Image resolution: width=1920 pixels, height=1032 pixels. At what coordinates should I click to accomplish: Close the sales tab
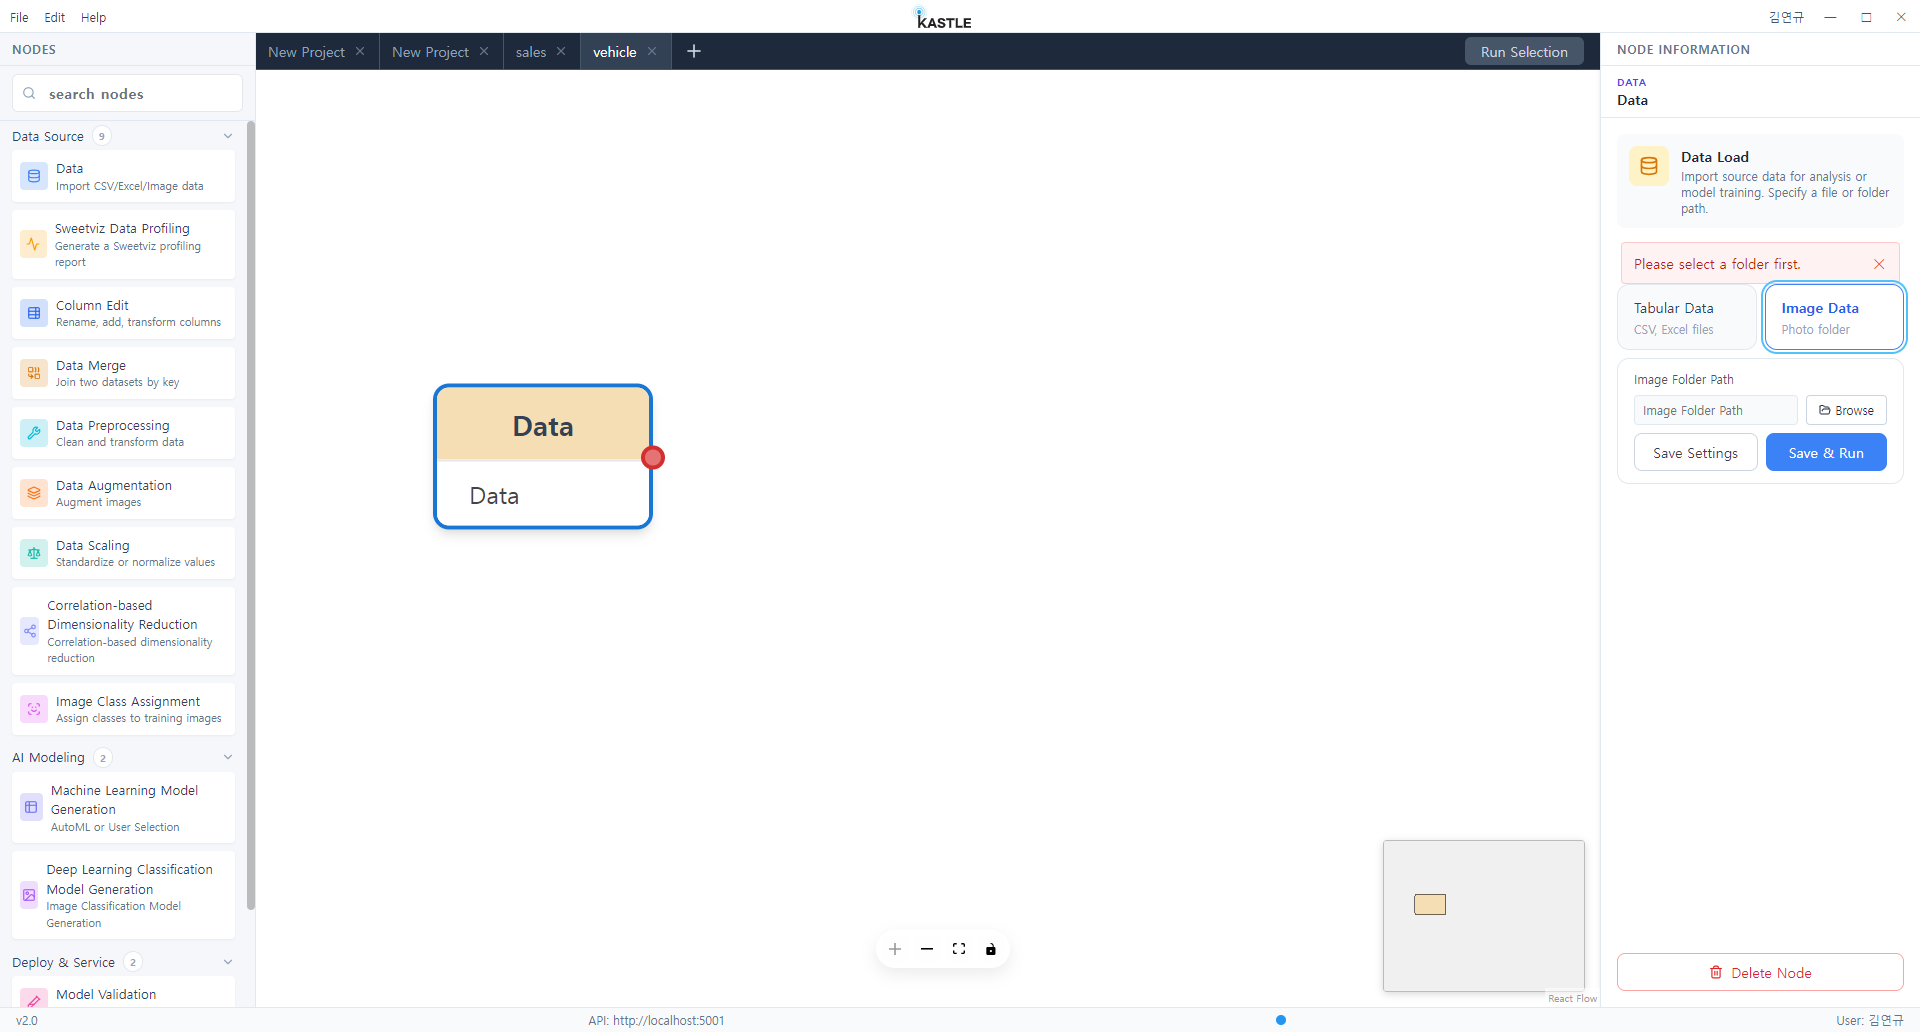tap(561, 51)
